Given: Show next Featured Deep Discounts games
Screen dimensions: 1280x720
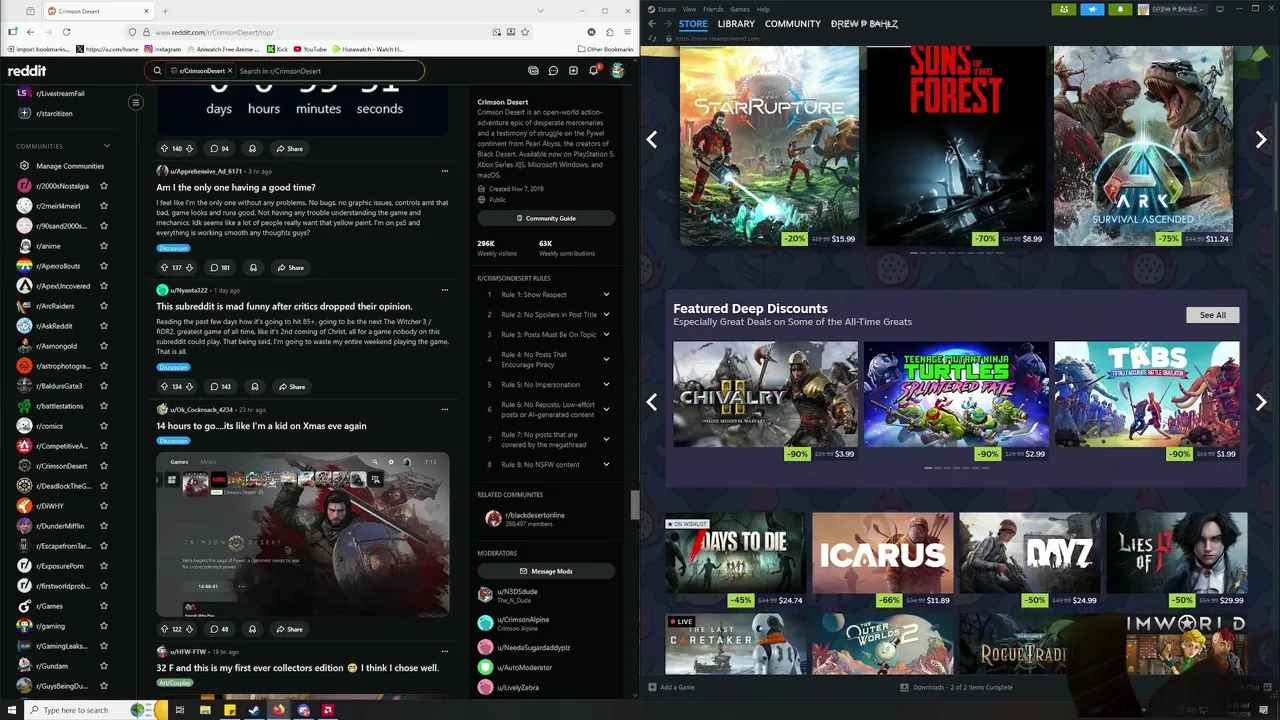Looking at the screenshot, I should pyautogui.click(x=1261, y=401).
